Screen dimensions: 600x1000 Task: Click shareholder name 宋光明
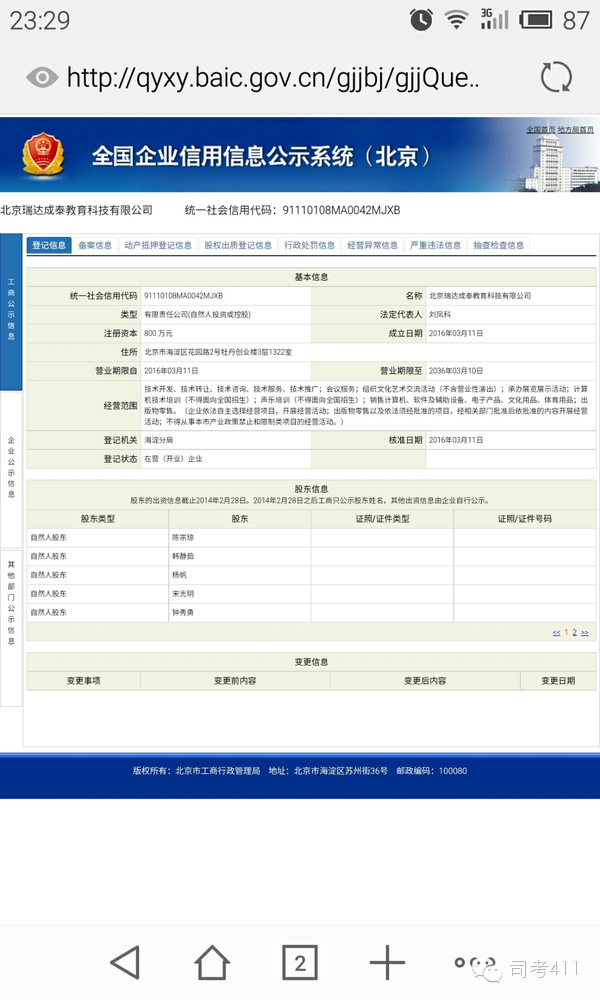tap(183, 593)
